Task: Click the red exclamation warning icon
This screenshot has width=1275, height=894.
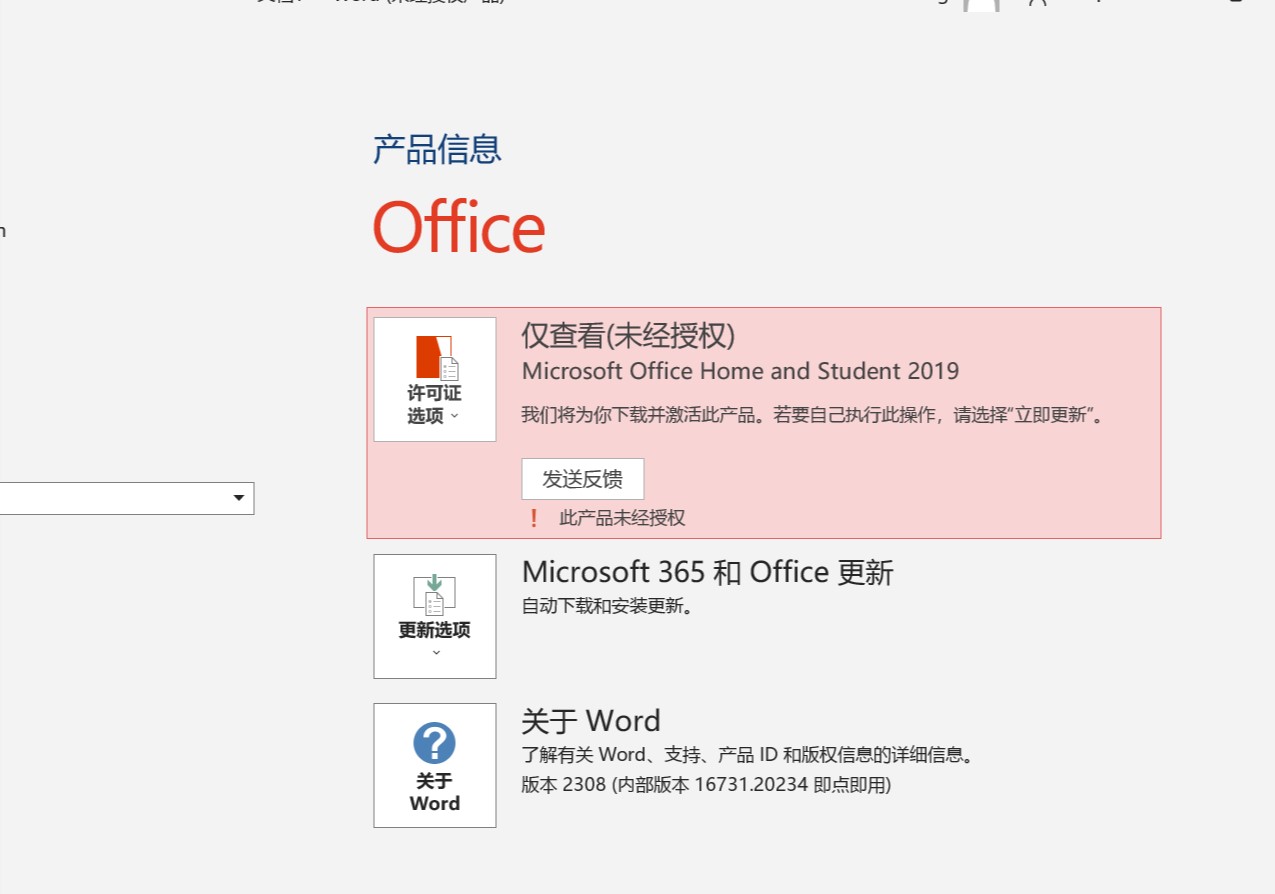Action: click(x=534, y=518)
